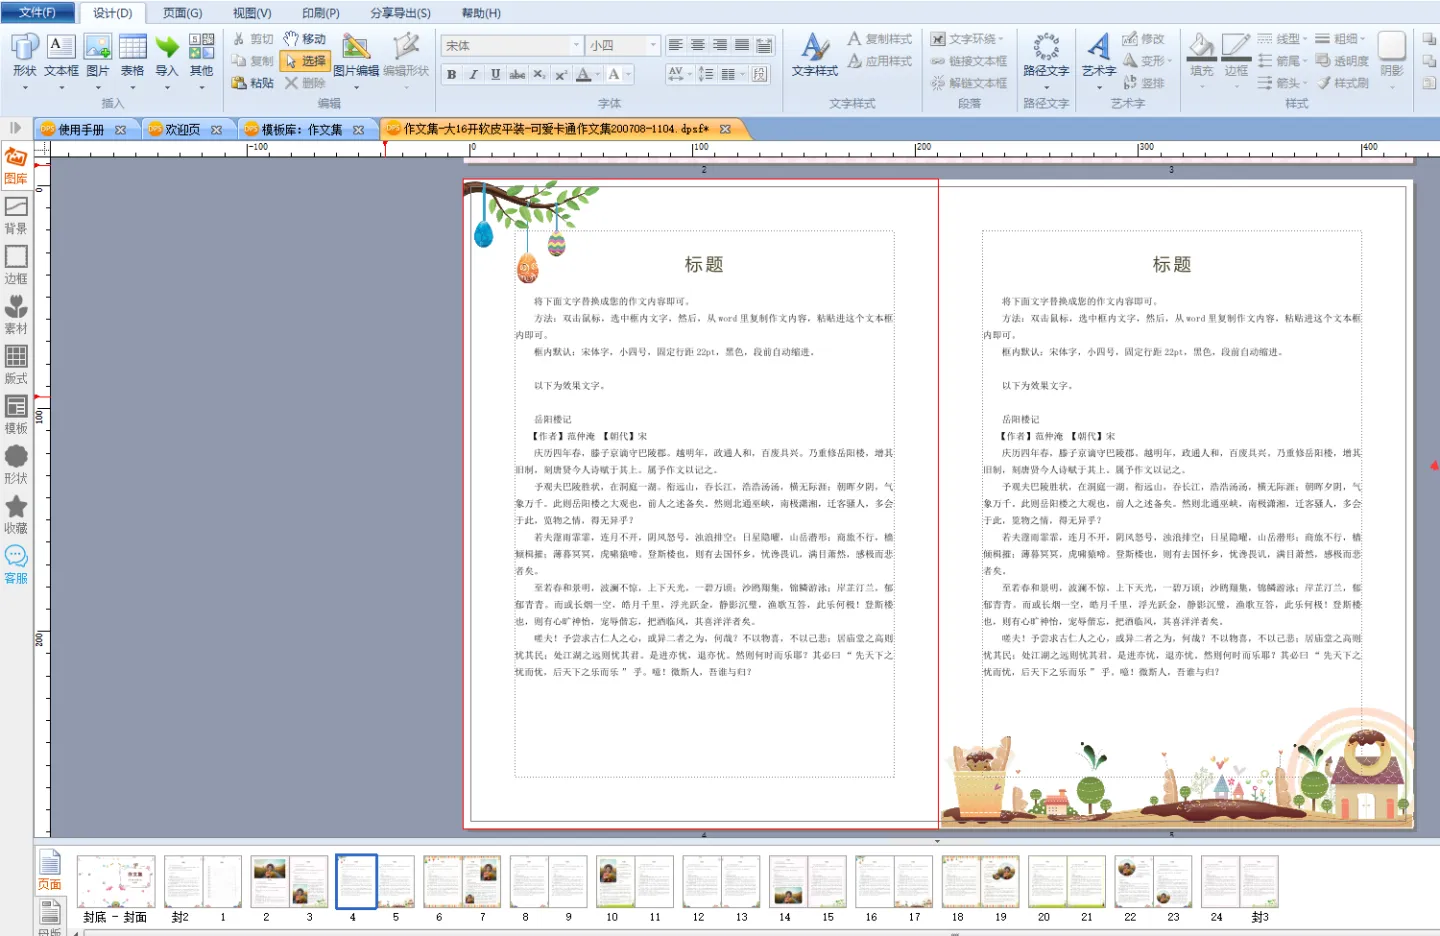Screen dimensions: 1440x936
Task: Open the 帮助(H) ribbon tab
Action: pos(481,13)
